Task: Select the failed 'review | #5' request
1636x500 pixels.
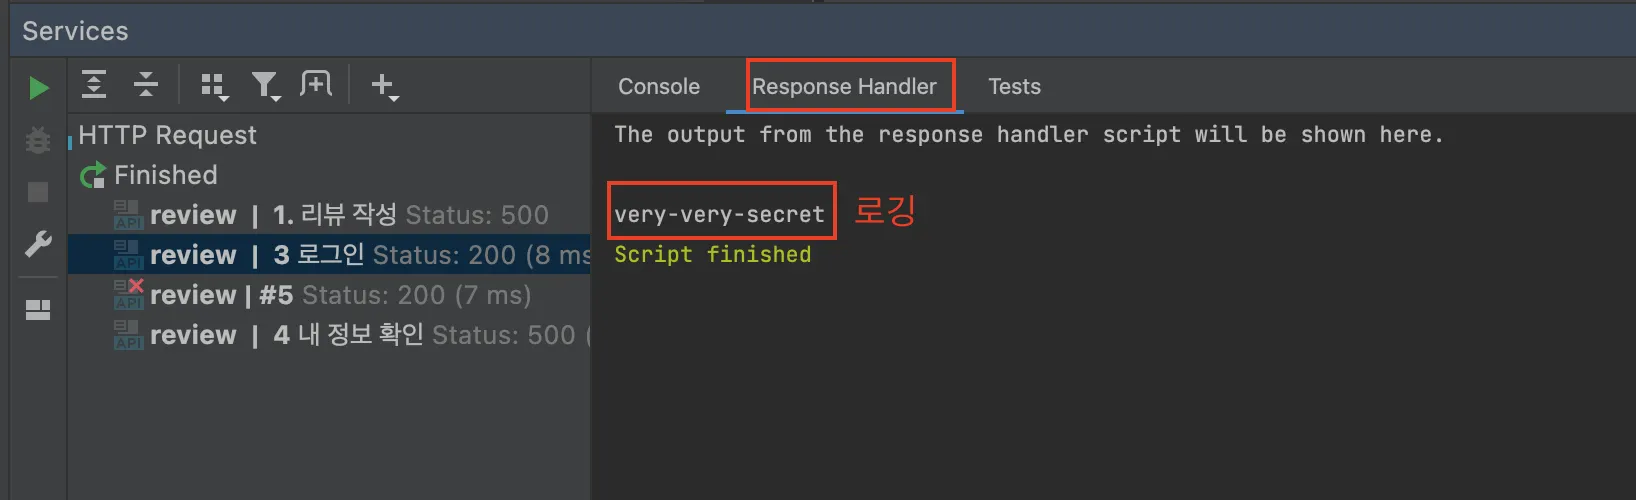Action: coord(340,295)
